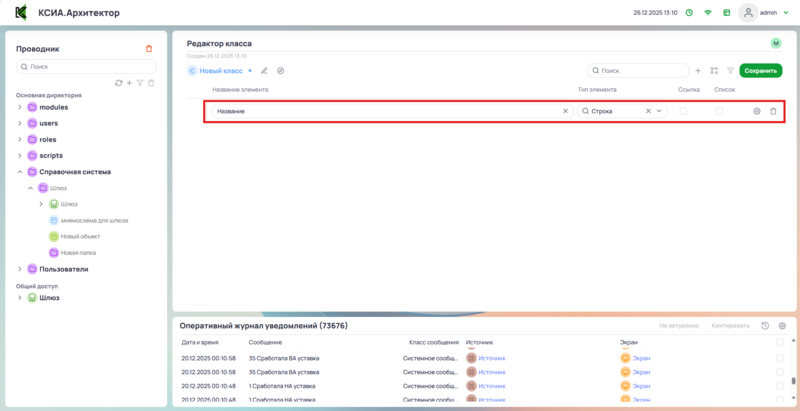Click the pencil icon to rename Новый класс
The image size is (800, 411).
click(265, 71)
